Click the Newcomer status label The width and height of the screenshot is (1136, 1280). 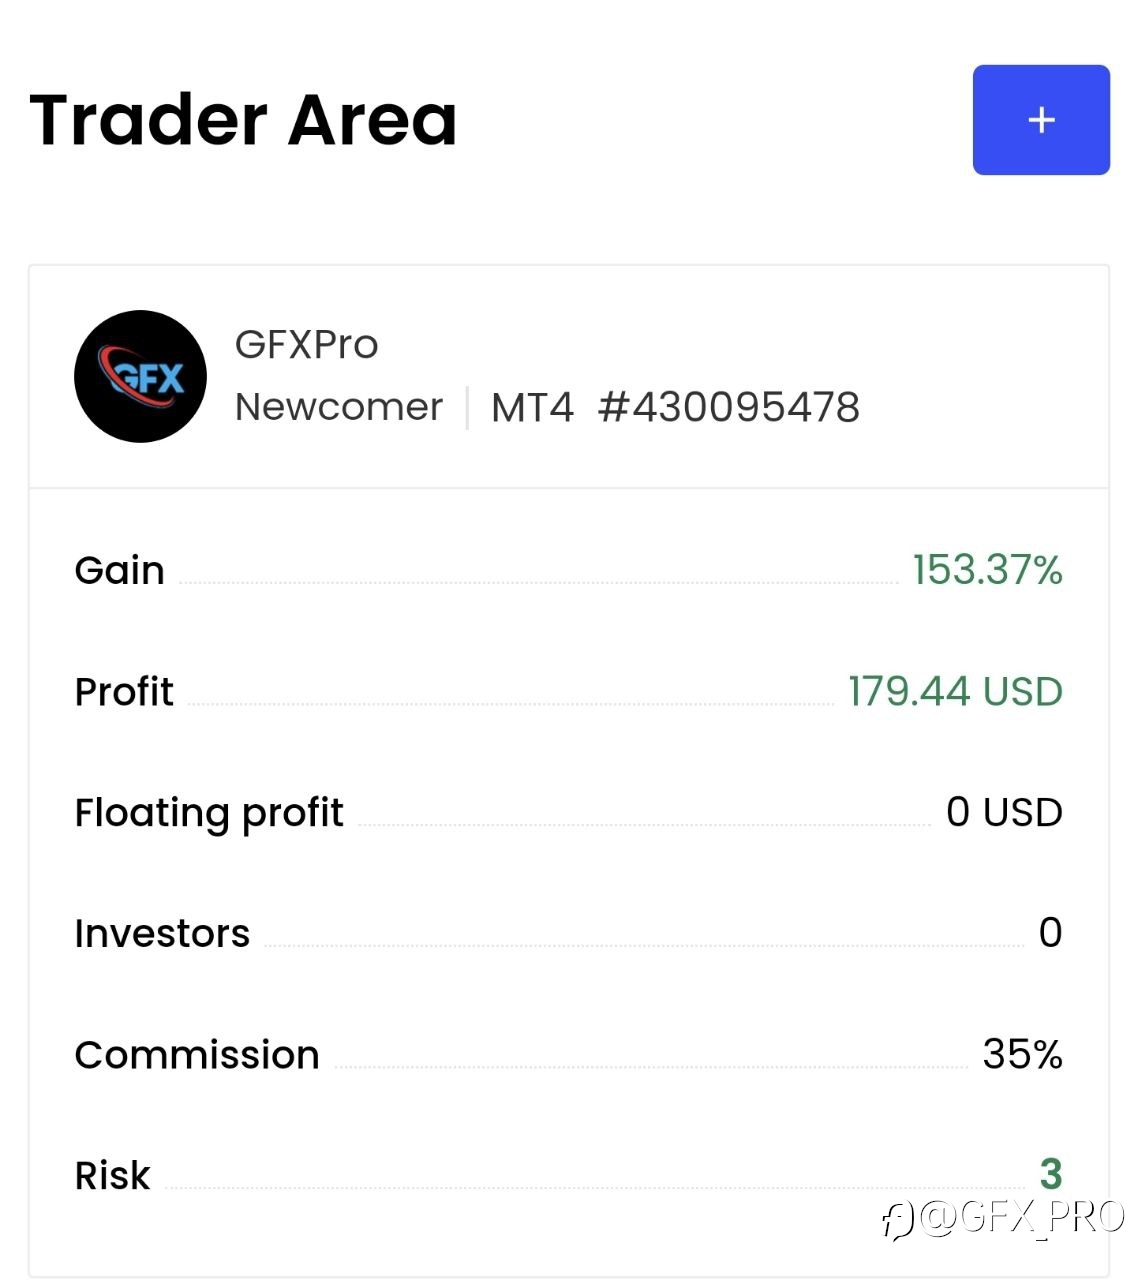[338, 407]
